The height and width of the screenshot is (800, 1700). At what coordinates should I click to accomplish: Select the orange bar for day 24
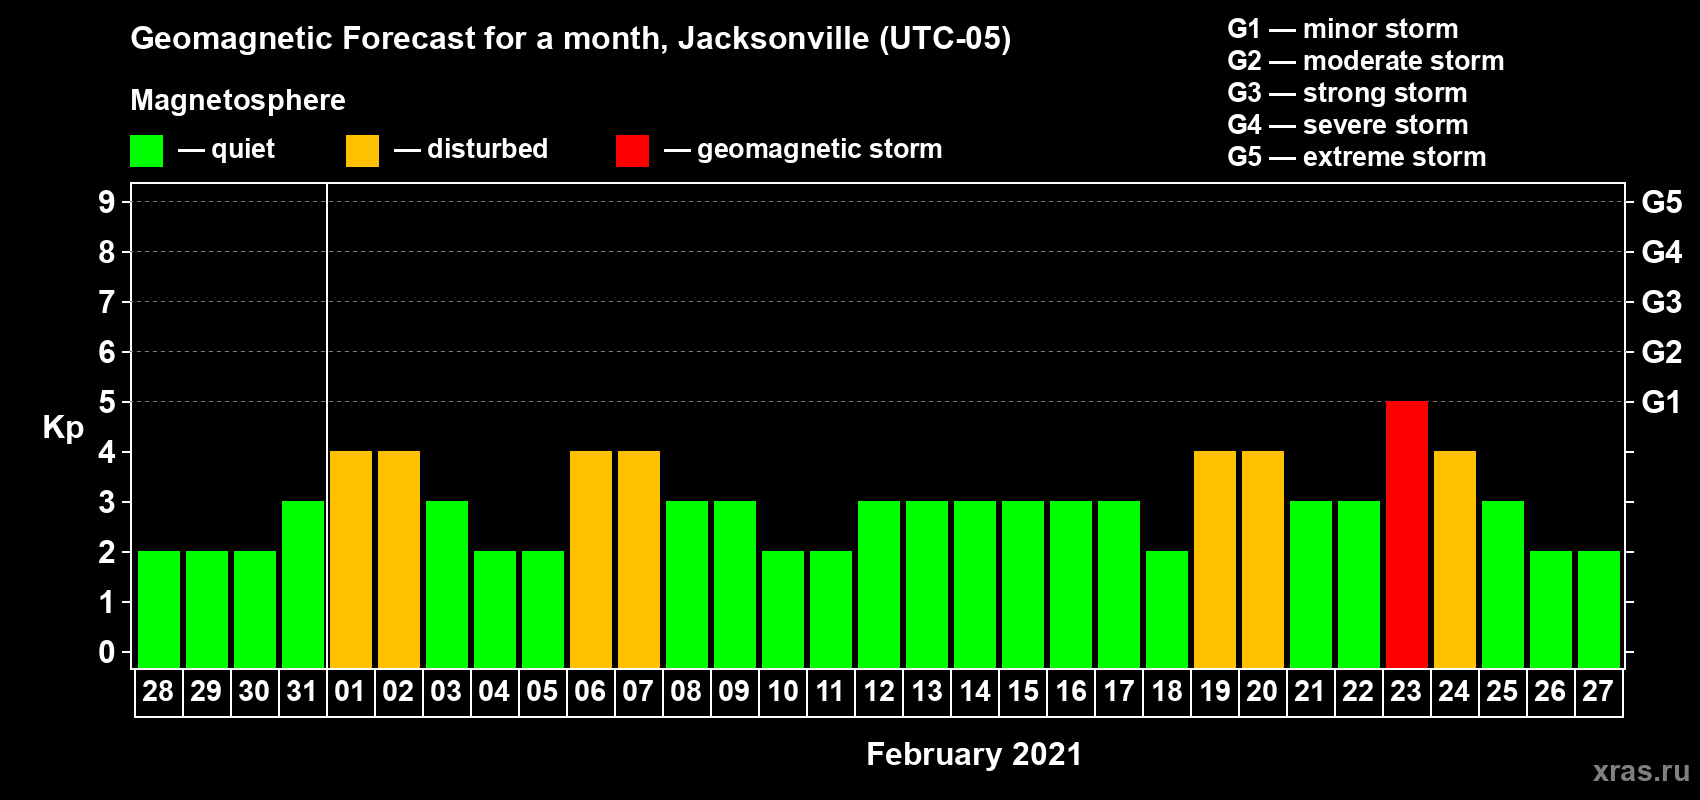pos(1455,560)
